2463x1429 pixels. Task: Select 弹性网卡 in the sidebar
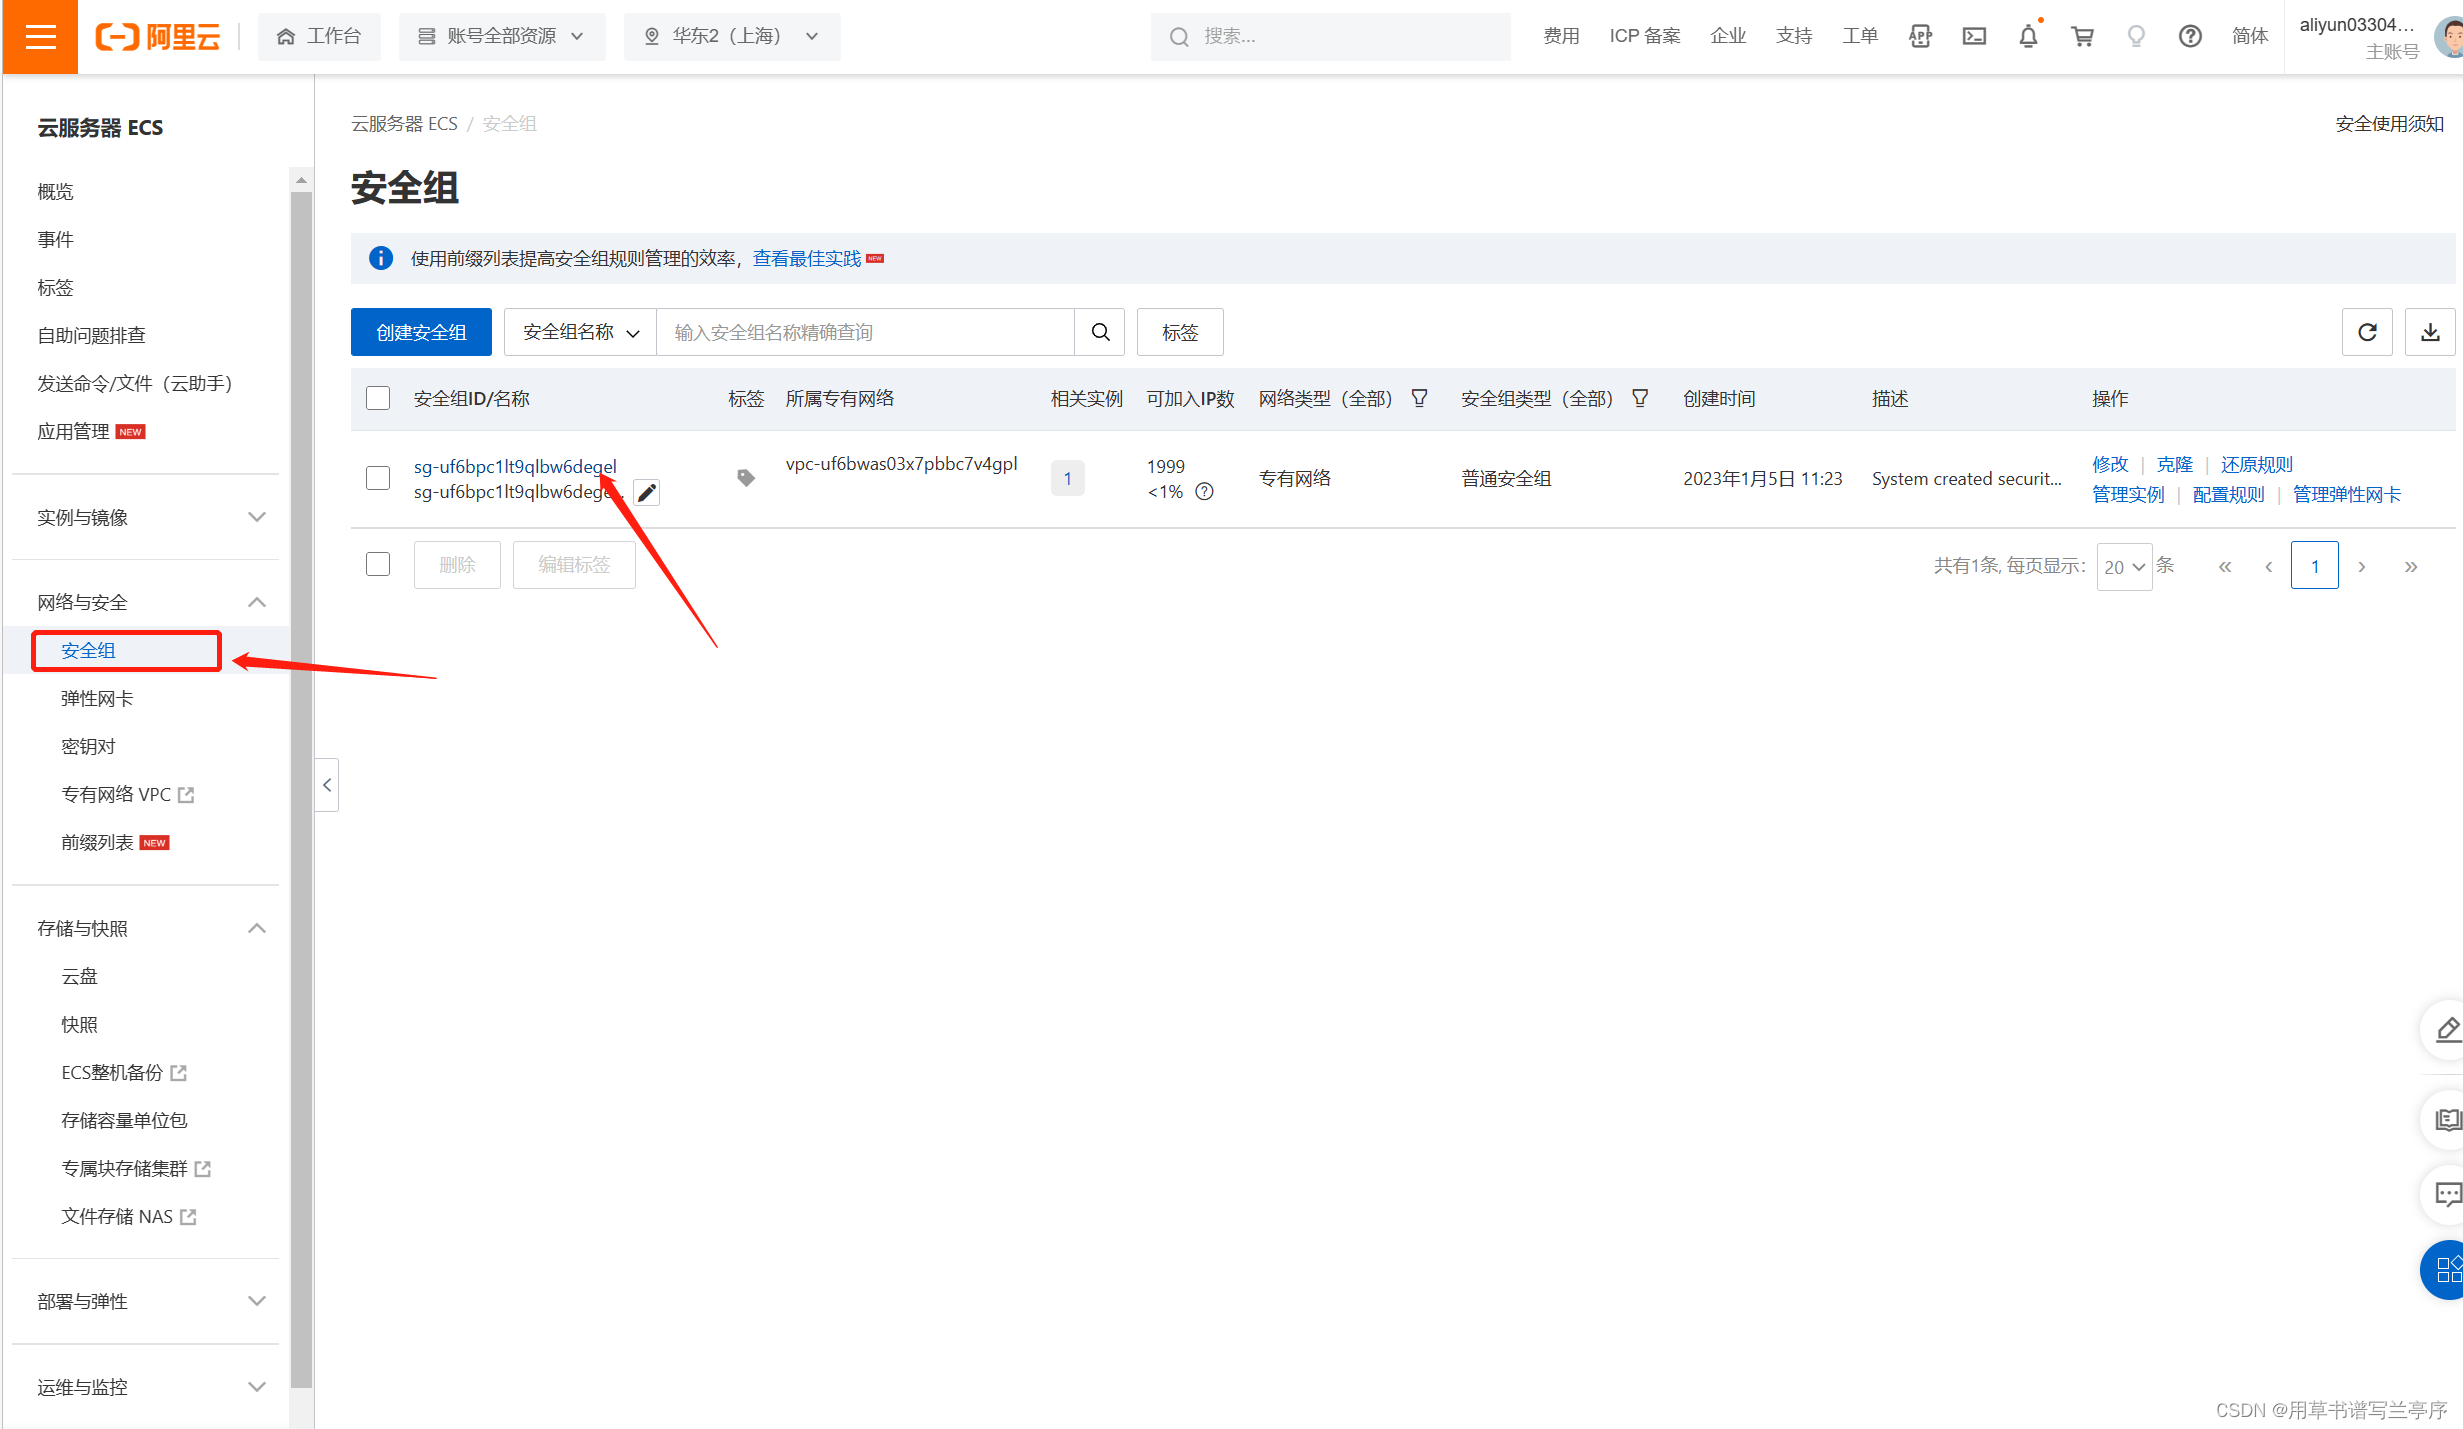point(97,698)
